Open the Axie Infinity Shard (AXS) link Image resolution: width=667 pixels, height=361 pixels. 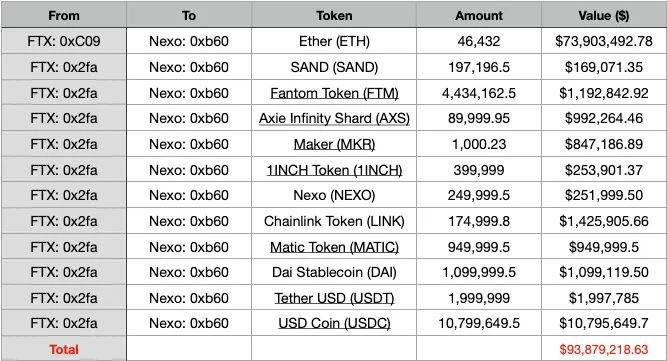334,118
